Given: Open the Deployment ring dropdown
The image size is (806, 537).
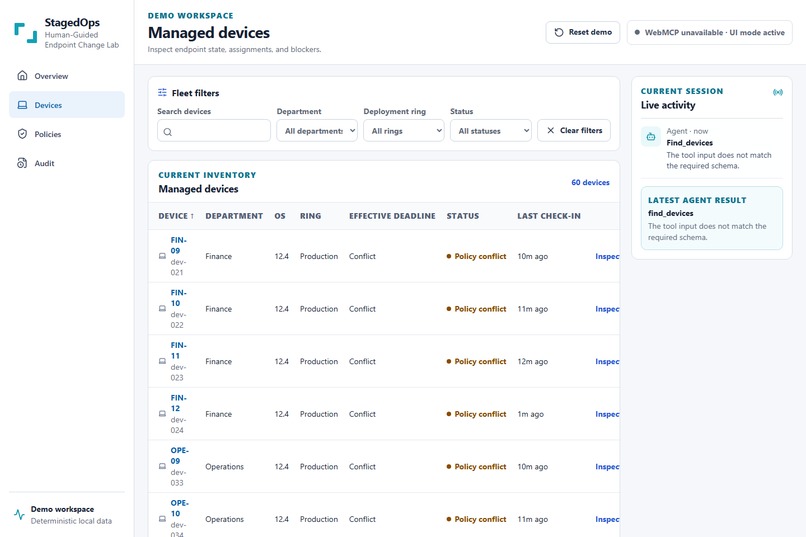Looking at the screenshot, I should coord(404,131).
